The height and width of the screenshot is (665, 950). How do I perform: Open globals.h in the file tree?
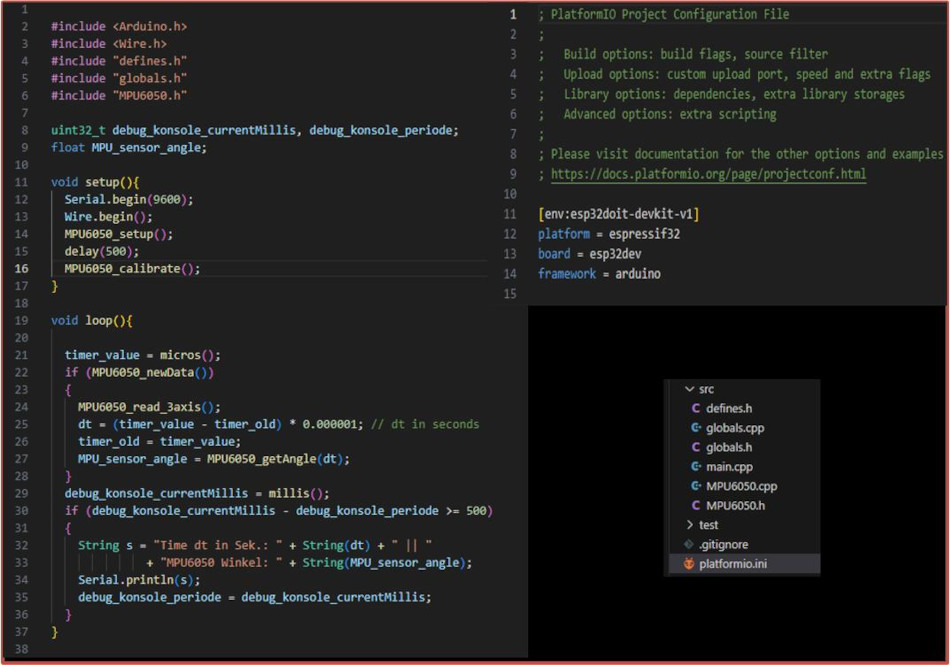pyautogui.click(x=729, y=448)
